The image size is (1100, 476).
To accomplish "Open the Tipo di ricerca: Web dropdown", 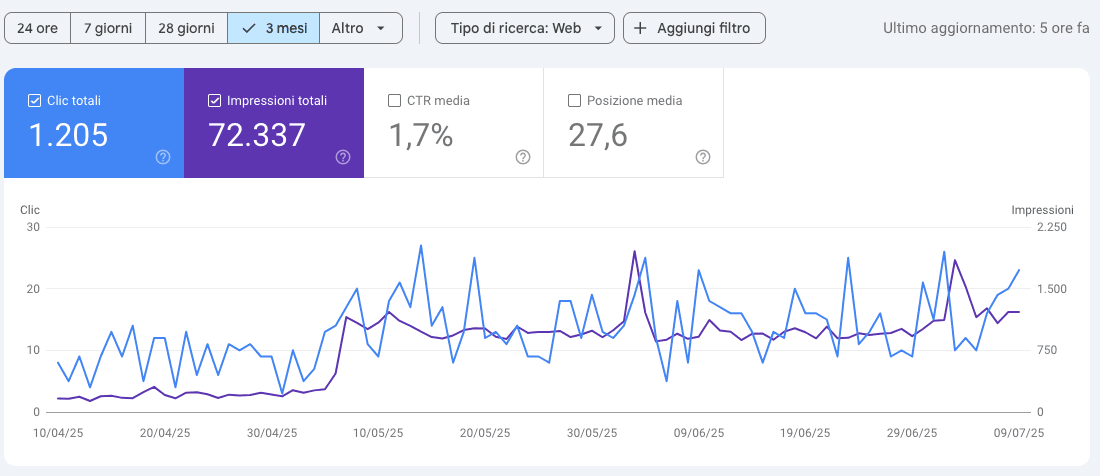I will [525, 28].
